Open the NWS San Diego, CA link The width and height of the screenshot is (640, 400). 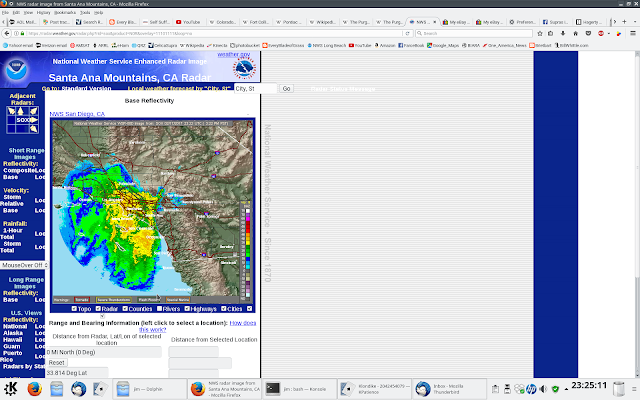77,114
